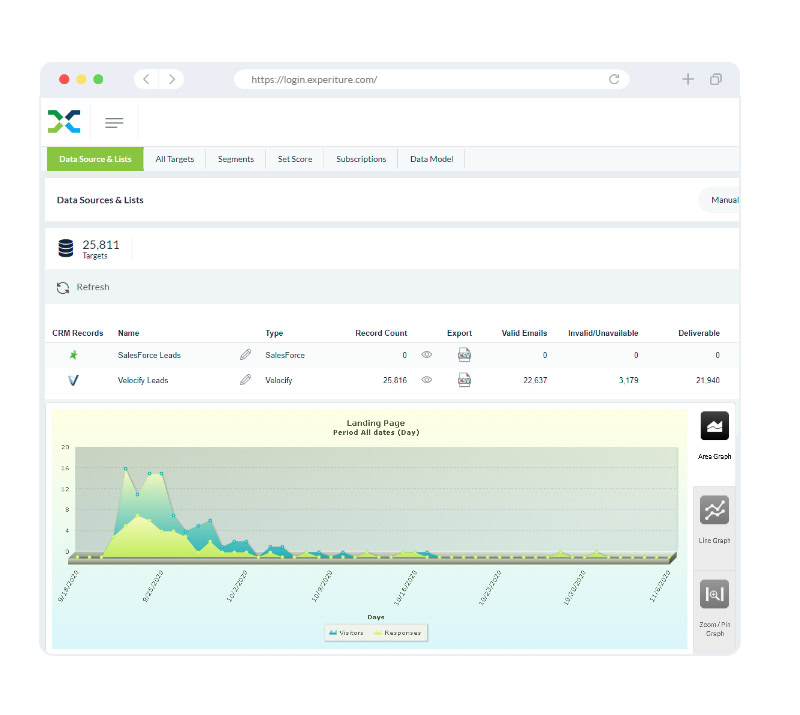
Task: Sort by Name column header
Action: click(129, 333)
